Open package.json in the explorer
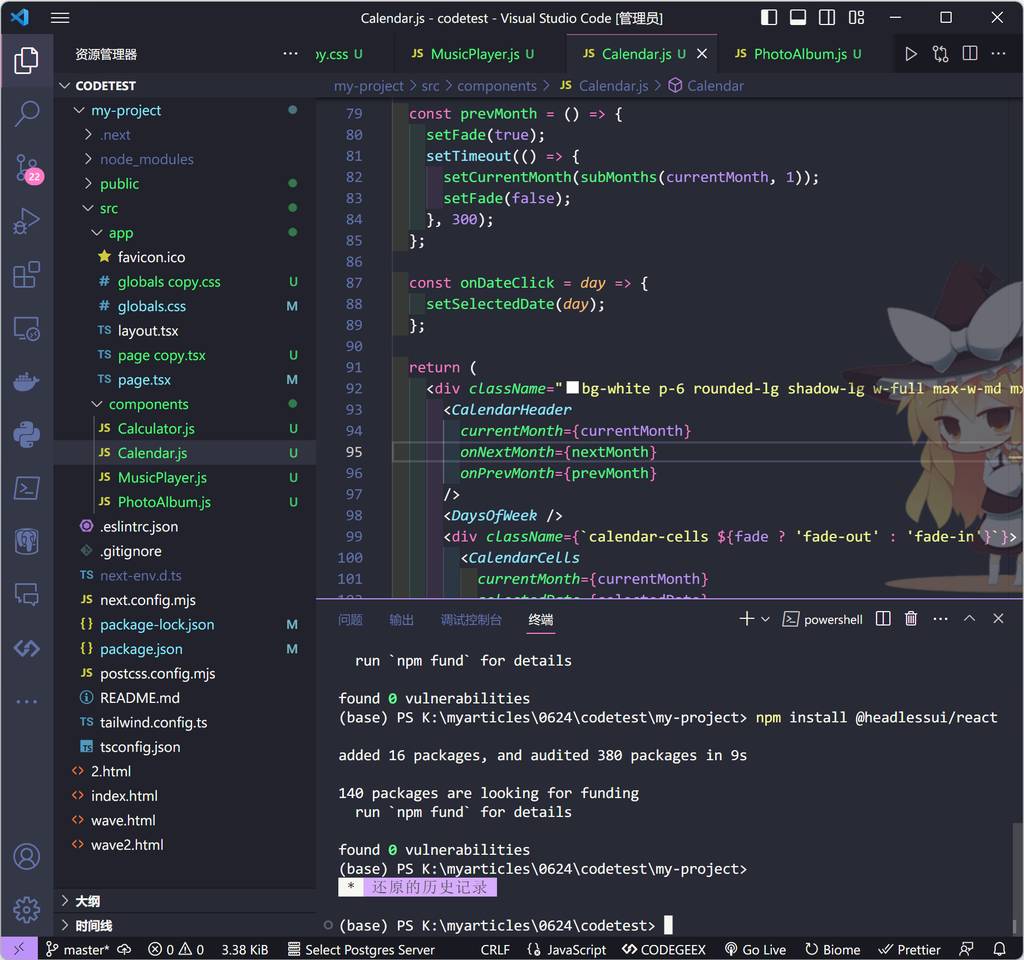This screenshot has height=960, width=1024. point(141,649)
